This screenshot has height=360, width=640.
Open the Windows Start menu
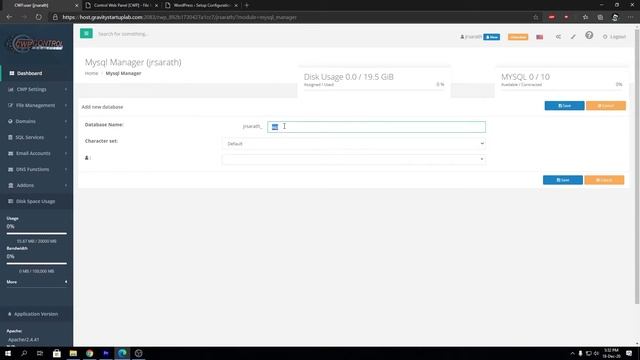tap(8, 353)
